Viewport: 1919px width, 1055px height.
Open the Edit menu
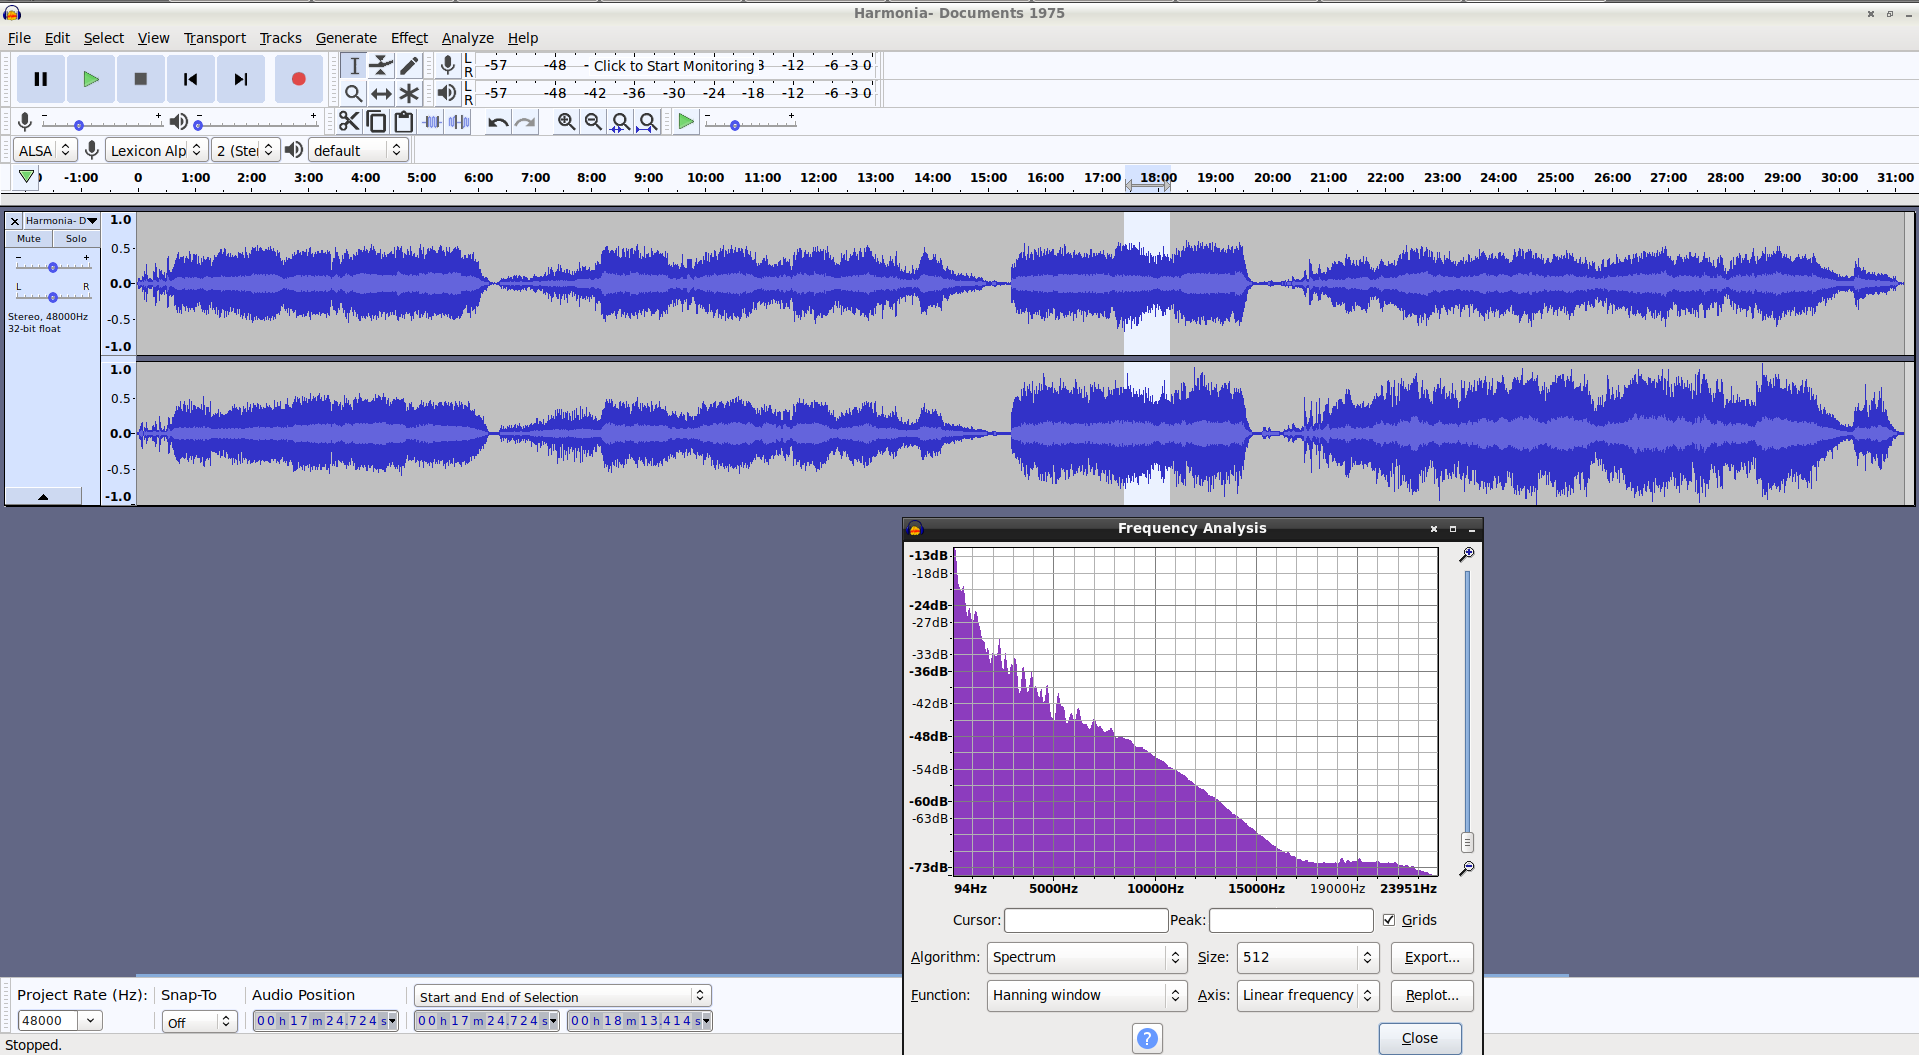tap(57, 38)
